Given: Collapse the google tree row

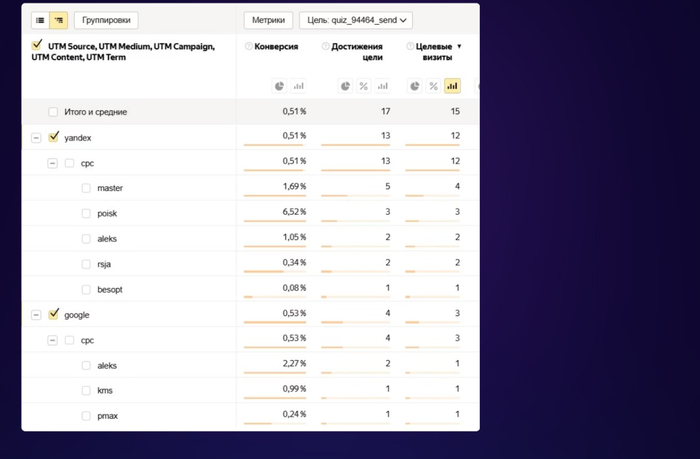Looking at the screenshot, I should coord(36,315).
